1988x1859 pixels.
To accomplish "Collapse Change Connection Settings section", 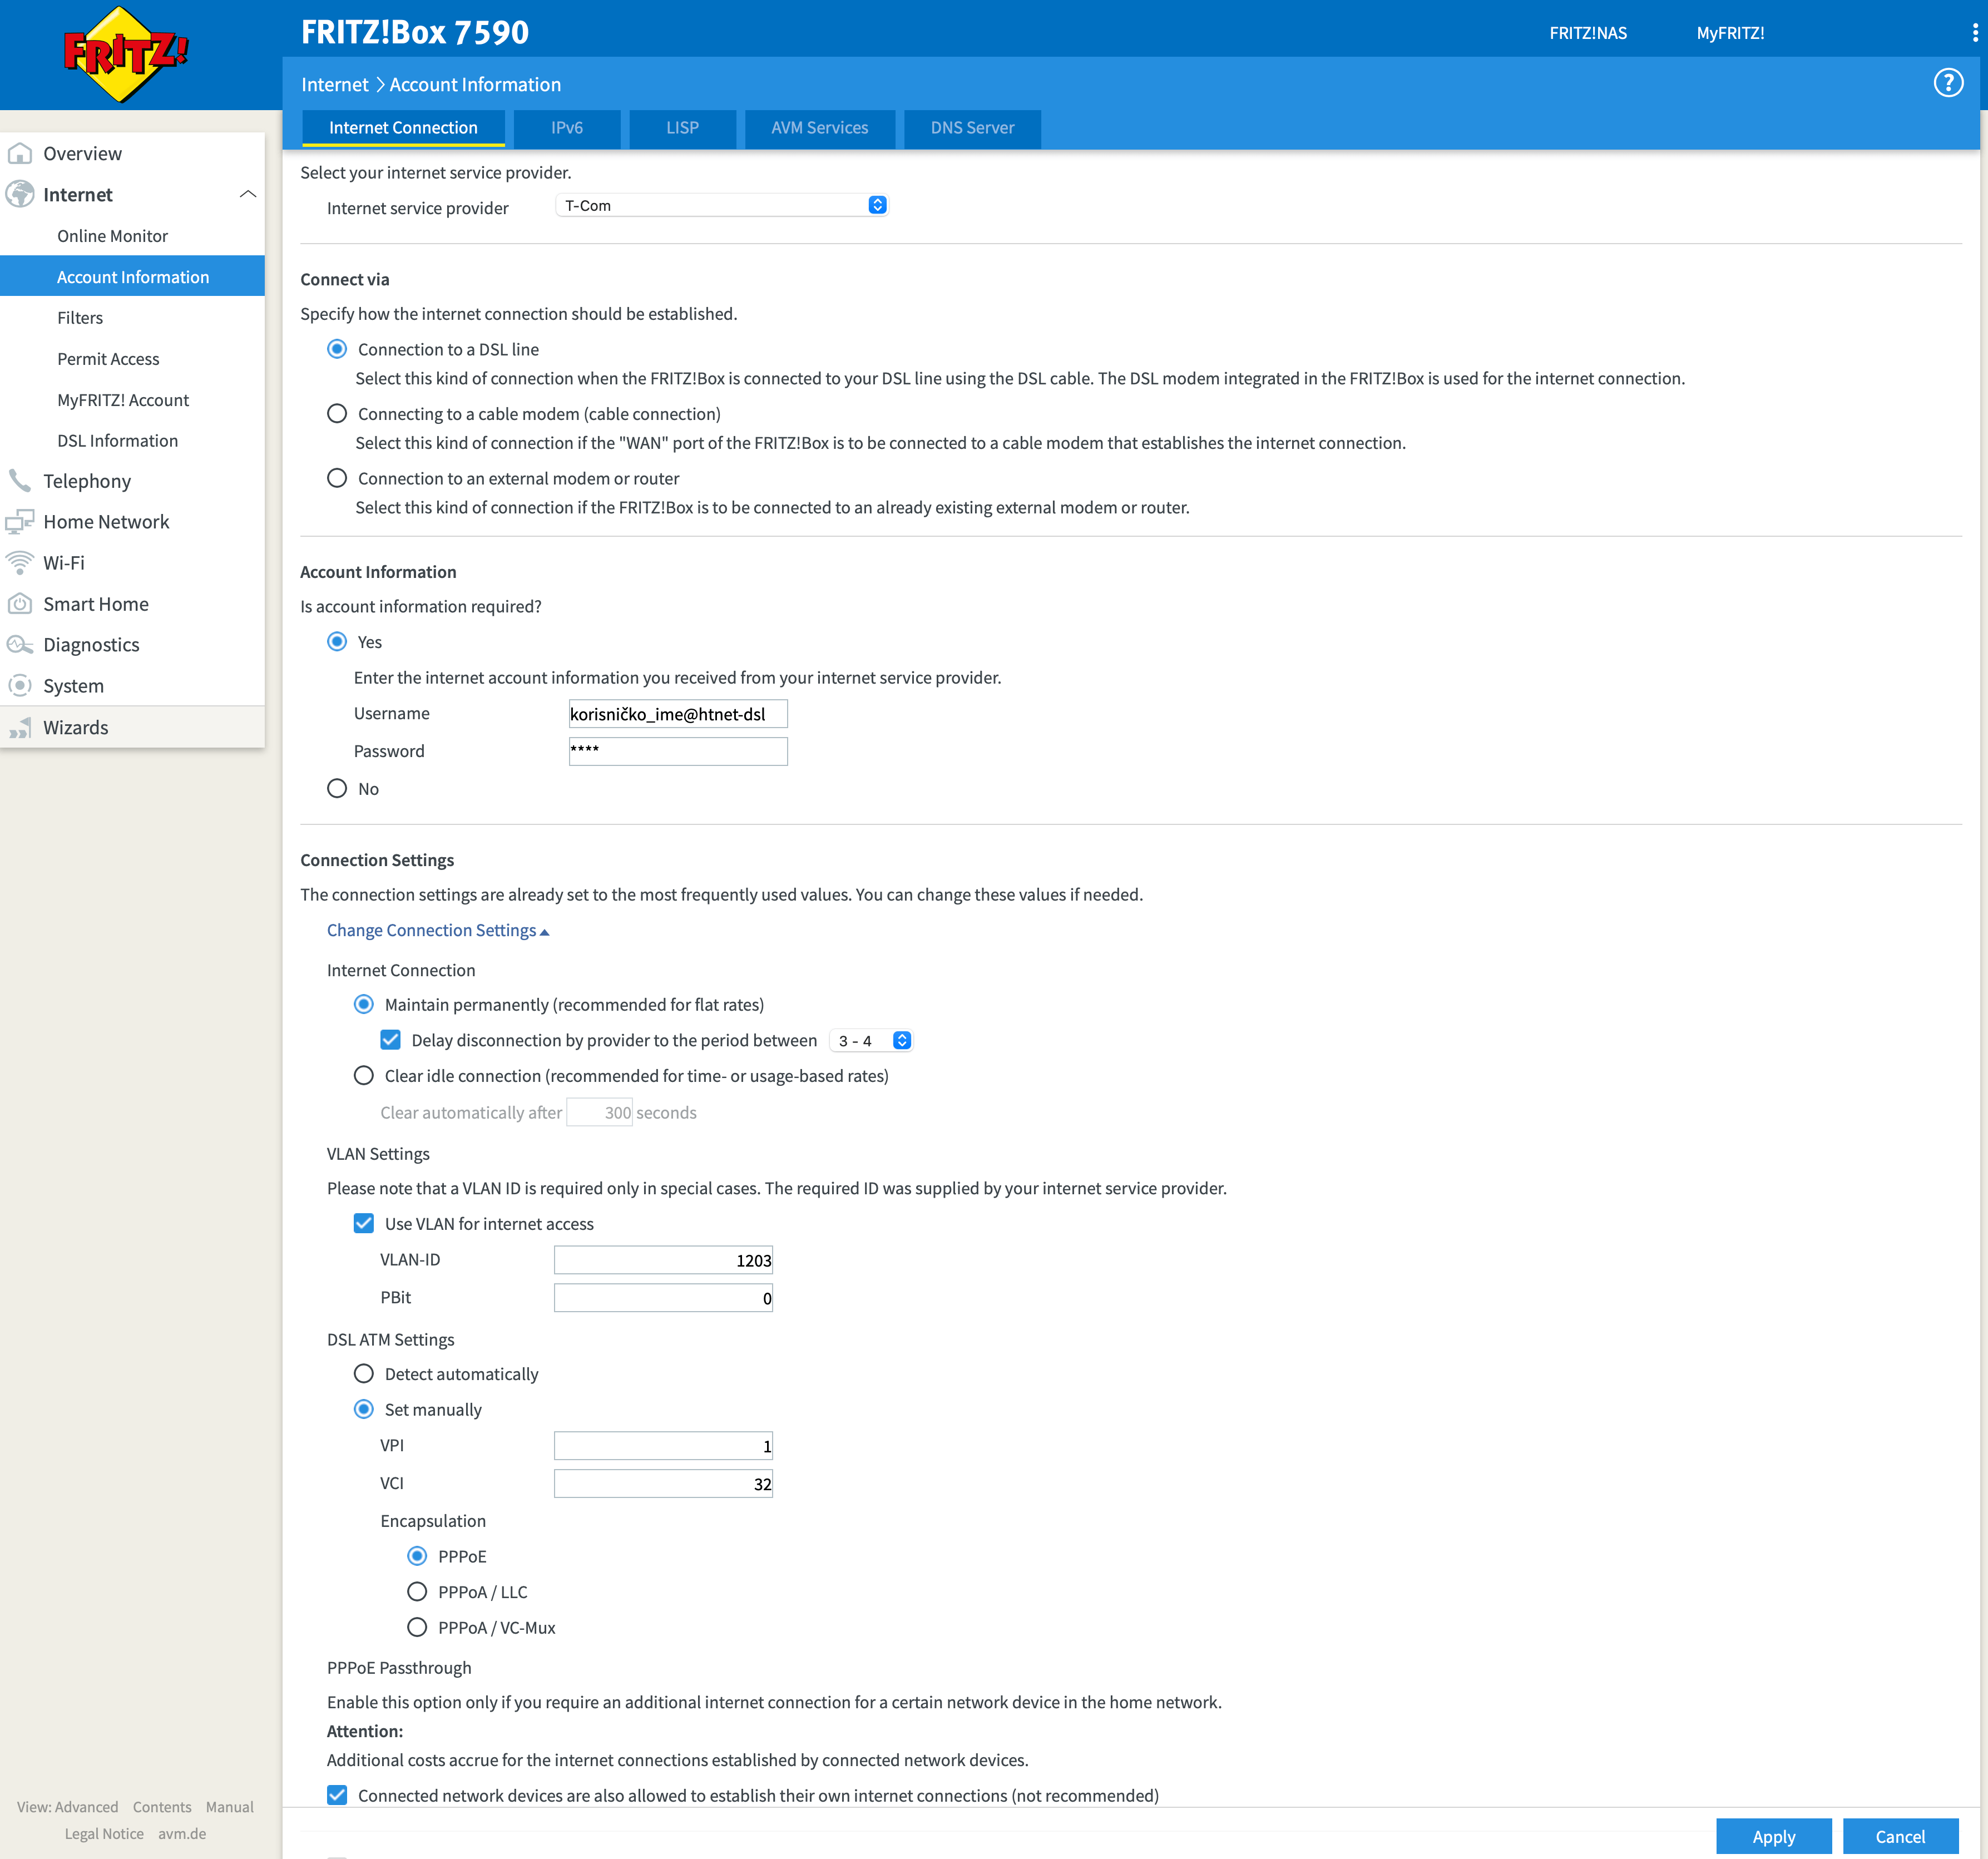I will coord(437,931).
